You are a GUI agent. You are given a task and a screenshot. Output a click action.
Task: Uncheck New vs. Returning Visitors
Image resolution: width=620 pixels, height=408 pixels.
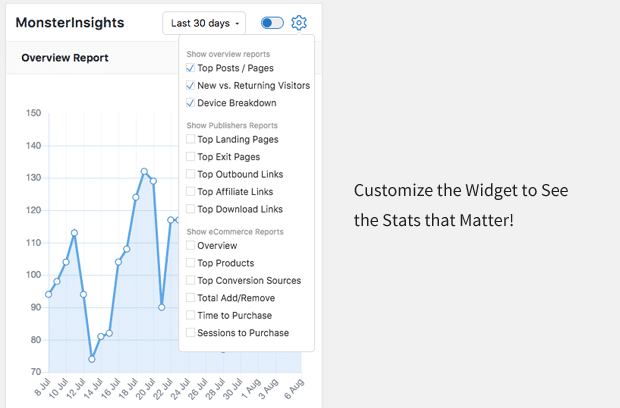(x=190, y=85)
